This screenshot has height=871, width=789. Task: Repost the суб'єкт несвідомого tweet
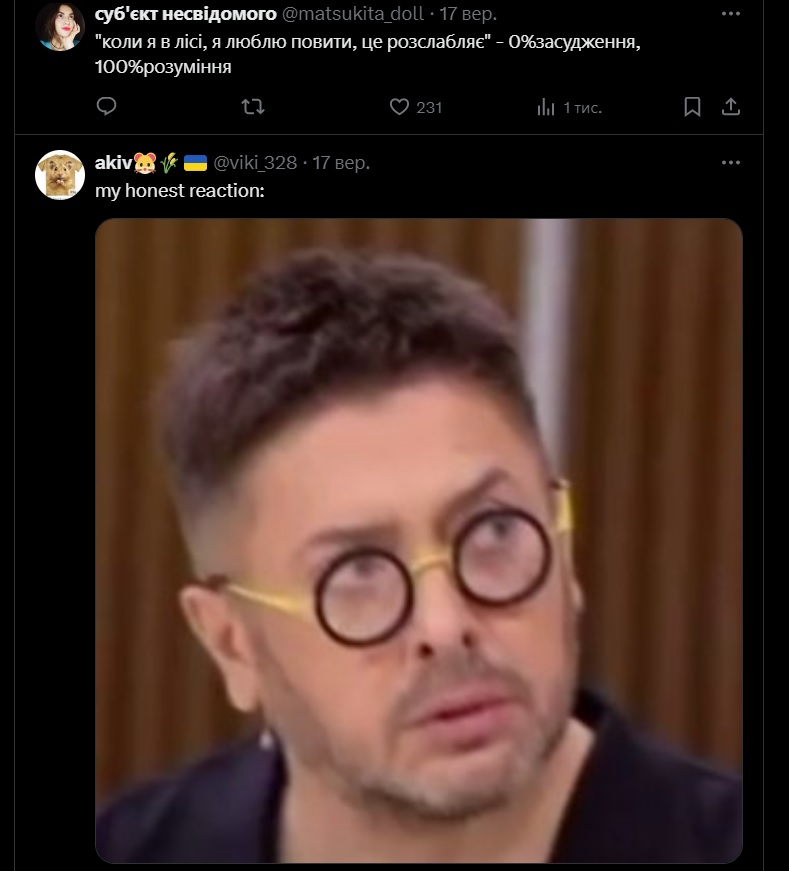tap(254, 106)
